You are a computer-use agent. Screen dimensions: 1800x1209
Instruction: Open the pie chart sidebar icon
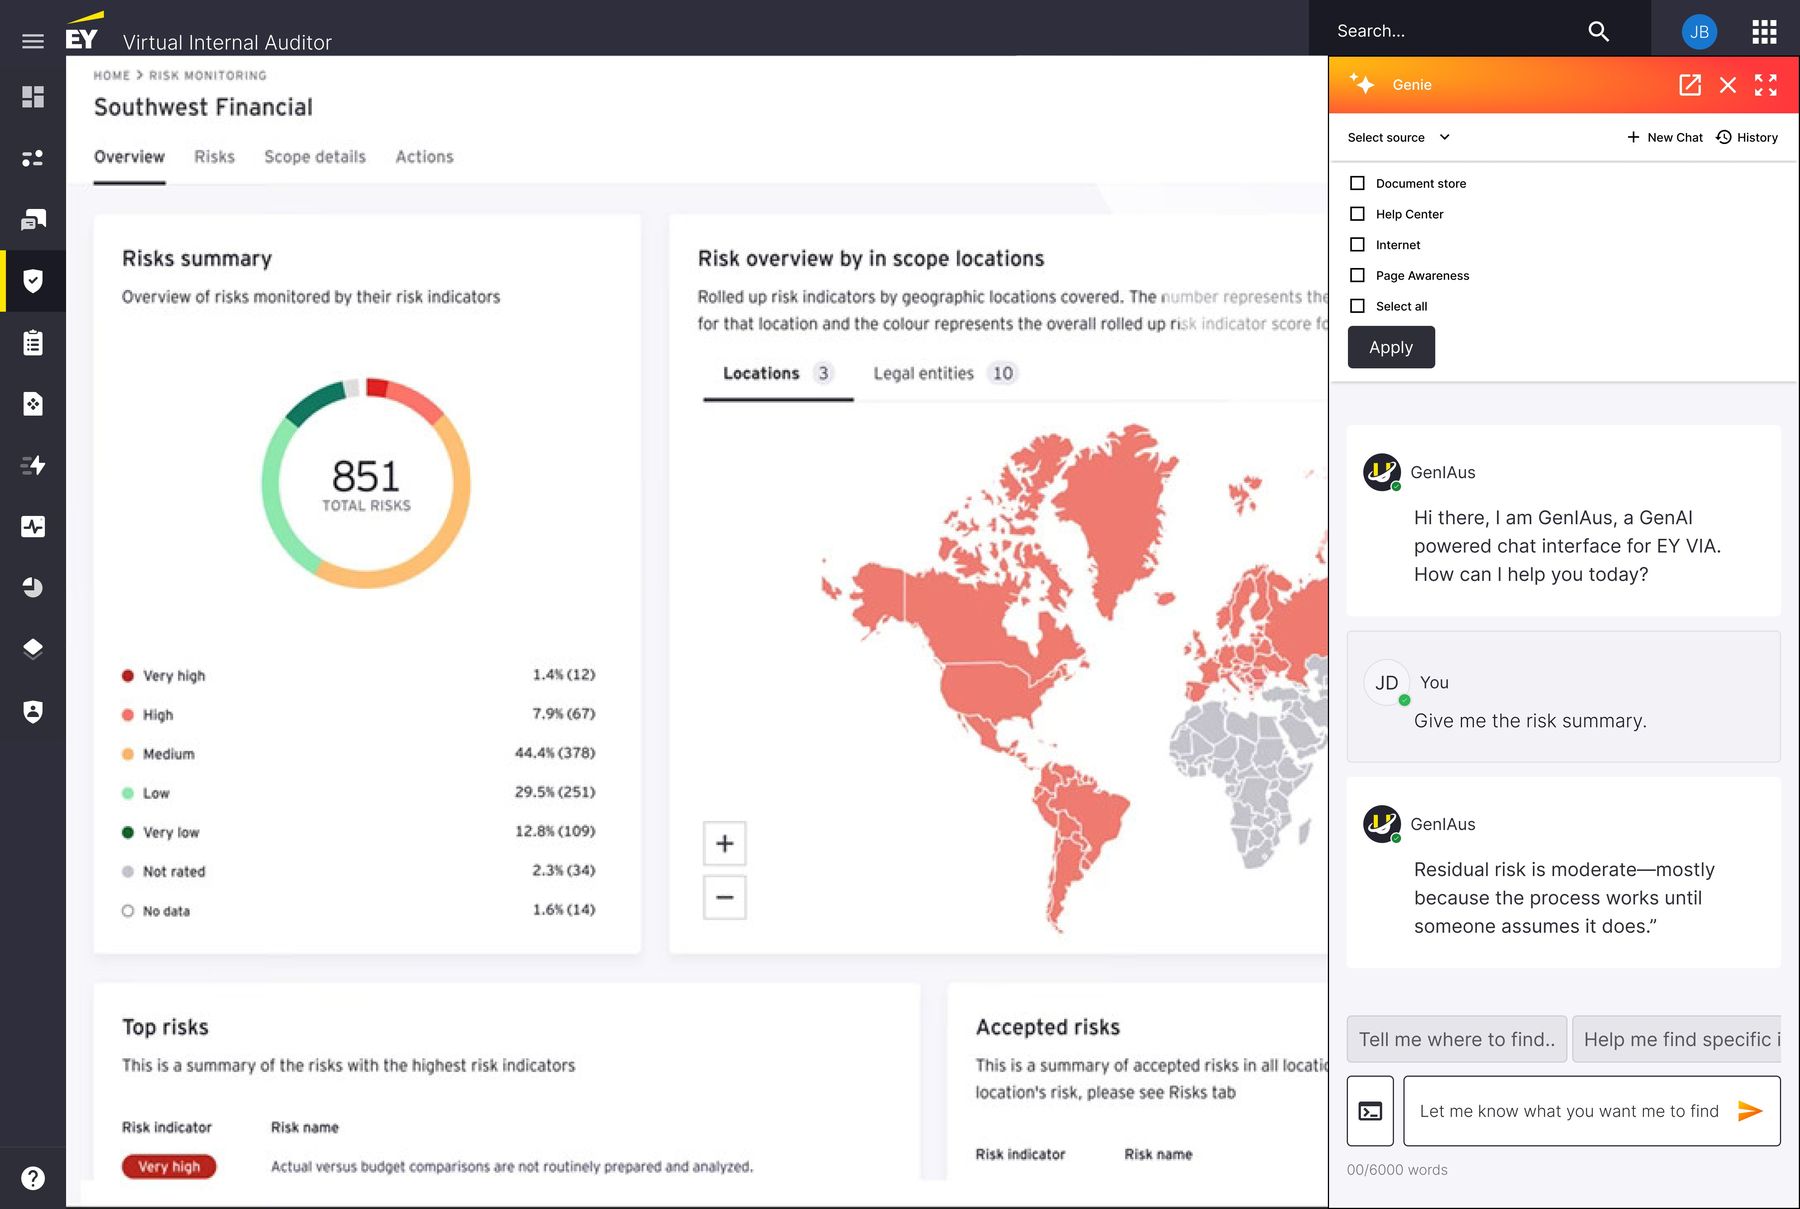(33, 588)
